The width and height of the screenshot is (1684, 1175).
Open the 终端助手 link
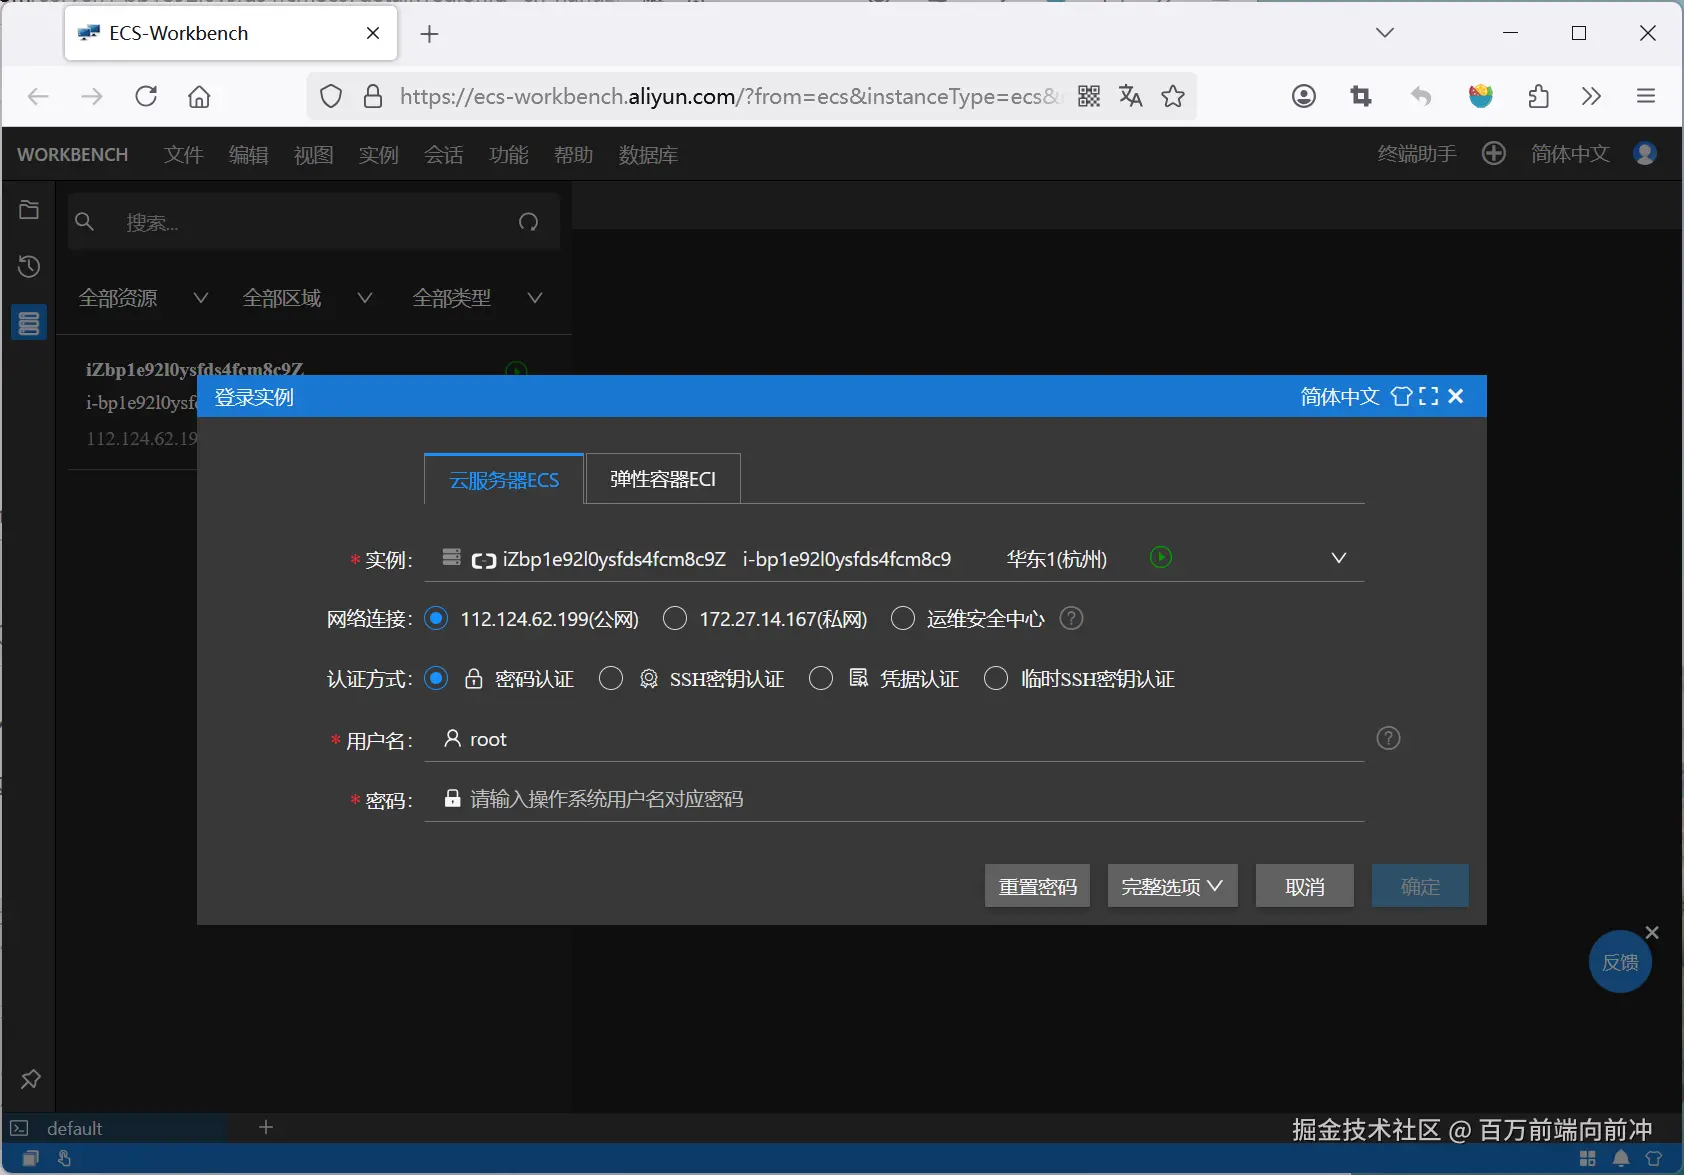point(1417,153)
